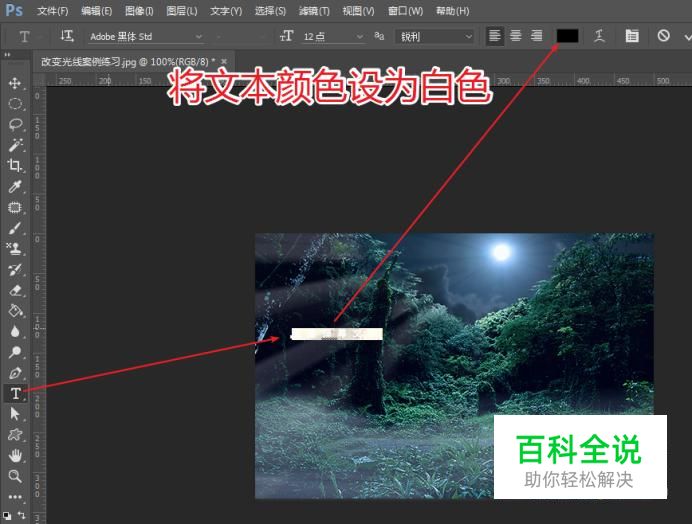Swap foreground and background colors
The height and width of the screenshot is (524, 692).
point(21,515)
